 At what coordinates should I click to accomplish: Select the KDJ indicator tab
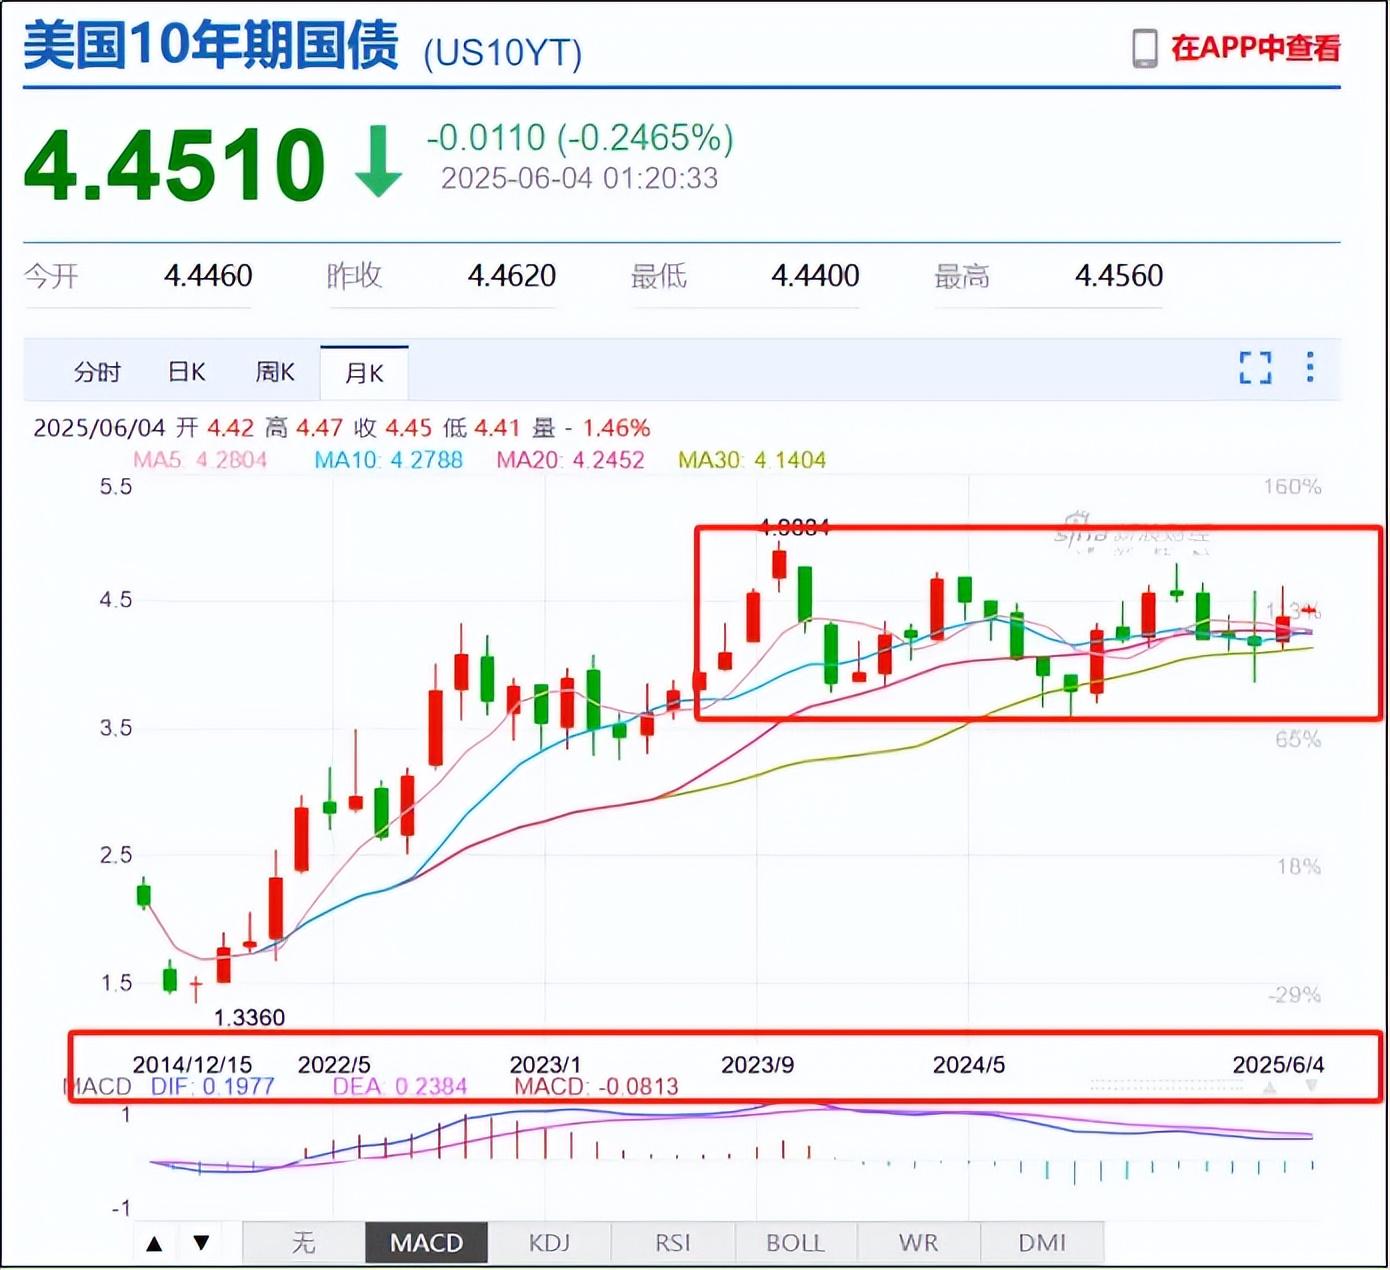(549, 1243)
